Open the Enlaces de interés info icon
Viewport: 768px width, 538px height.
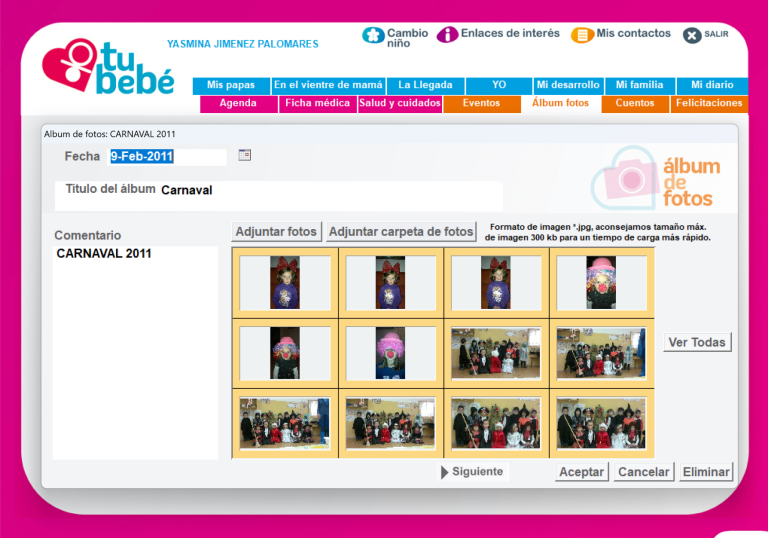point(448,35)
